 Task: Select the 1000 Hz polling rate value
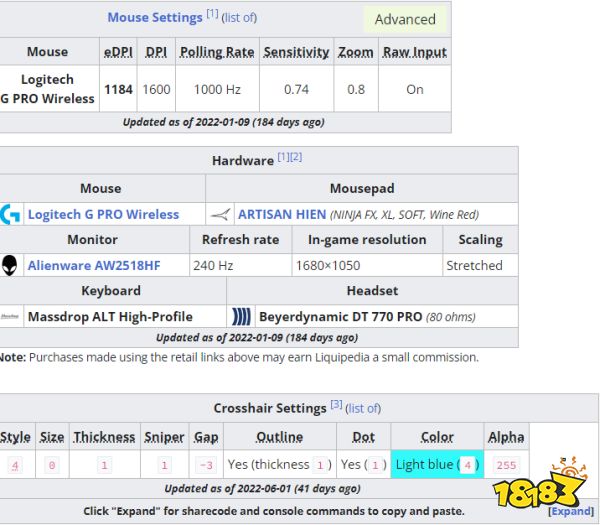[x=217, y=89]
